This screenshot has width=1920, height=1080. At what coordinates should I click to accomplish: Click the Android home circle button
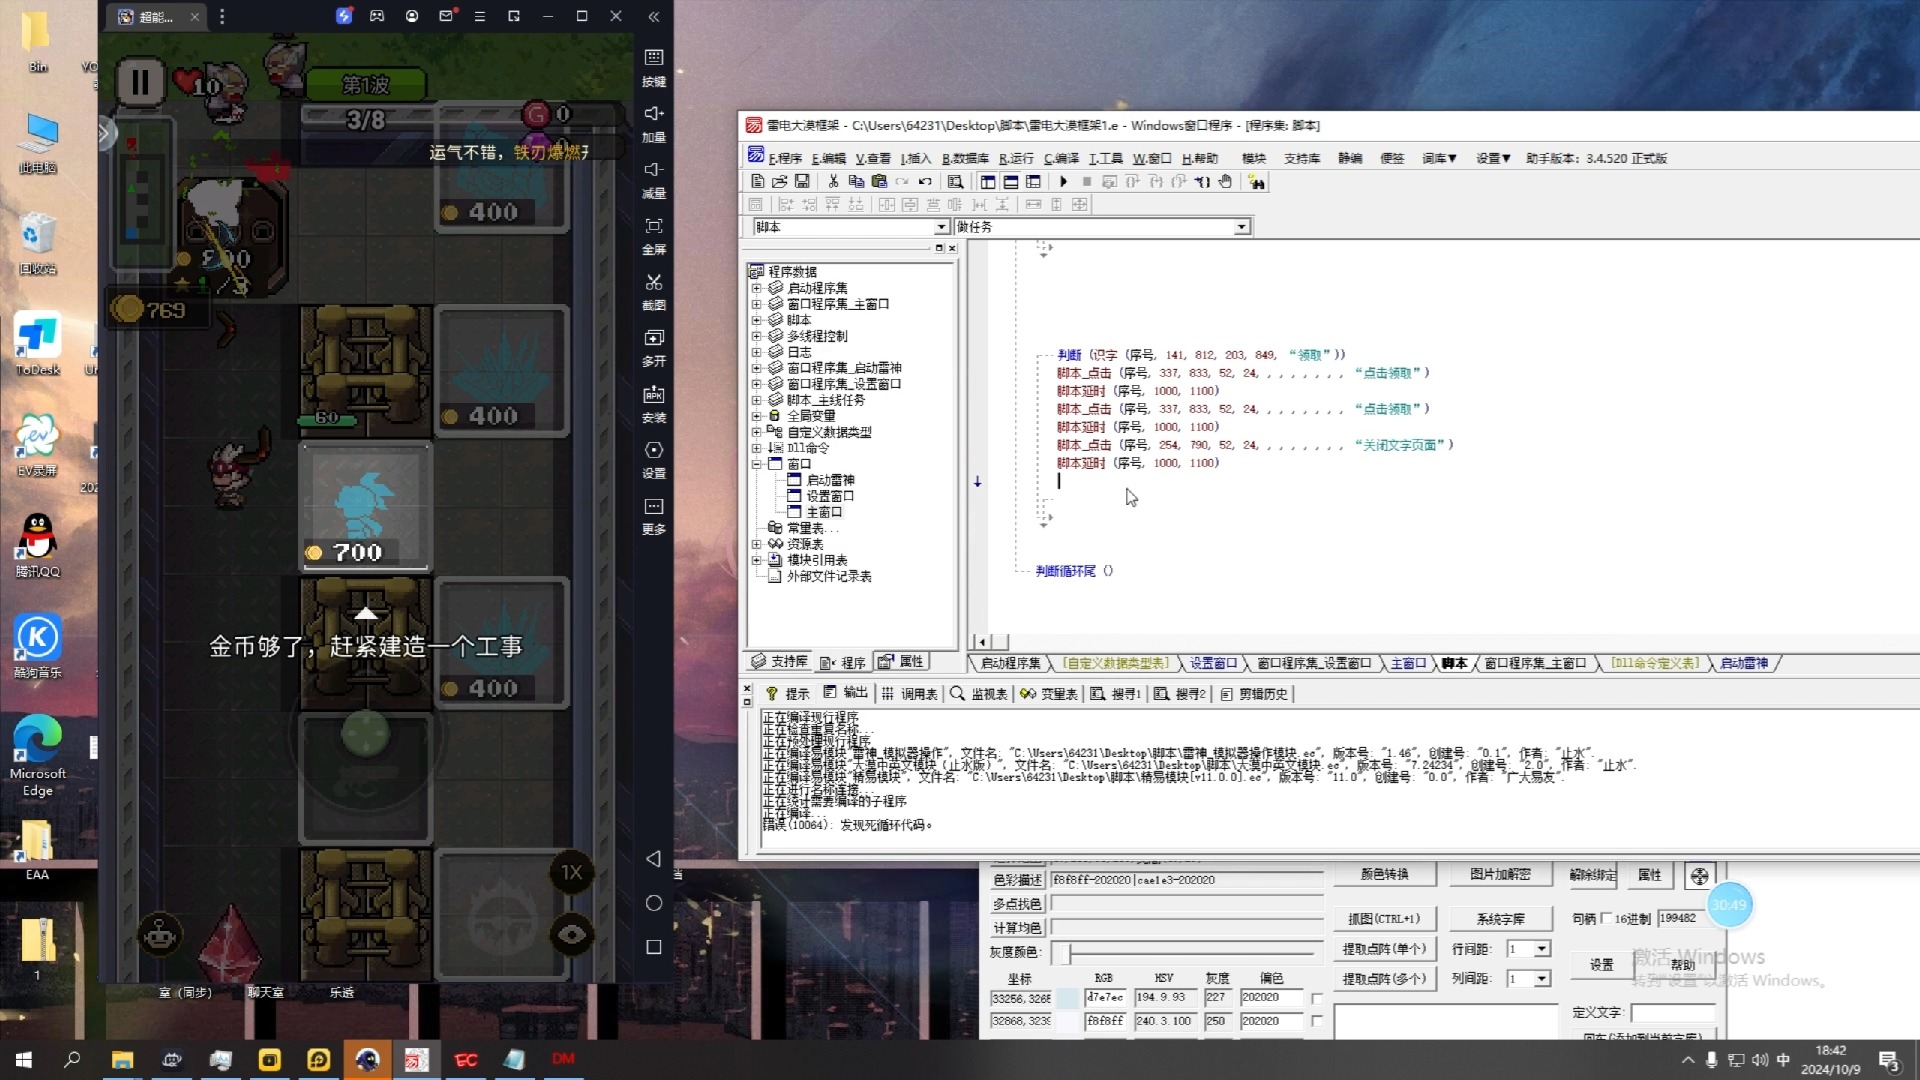654,903
